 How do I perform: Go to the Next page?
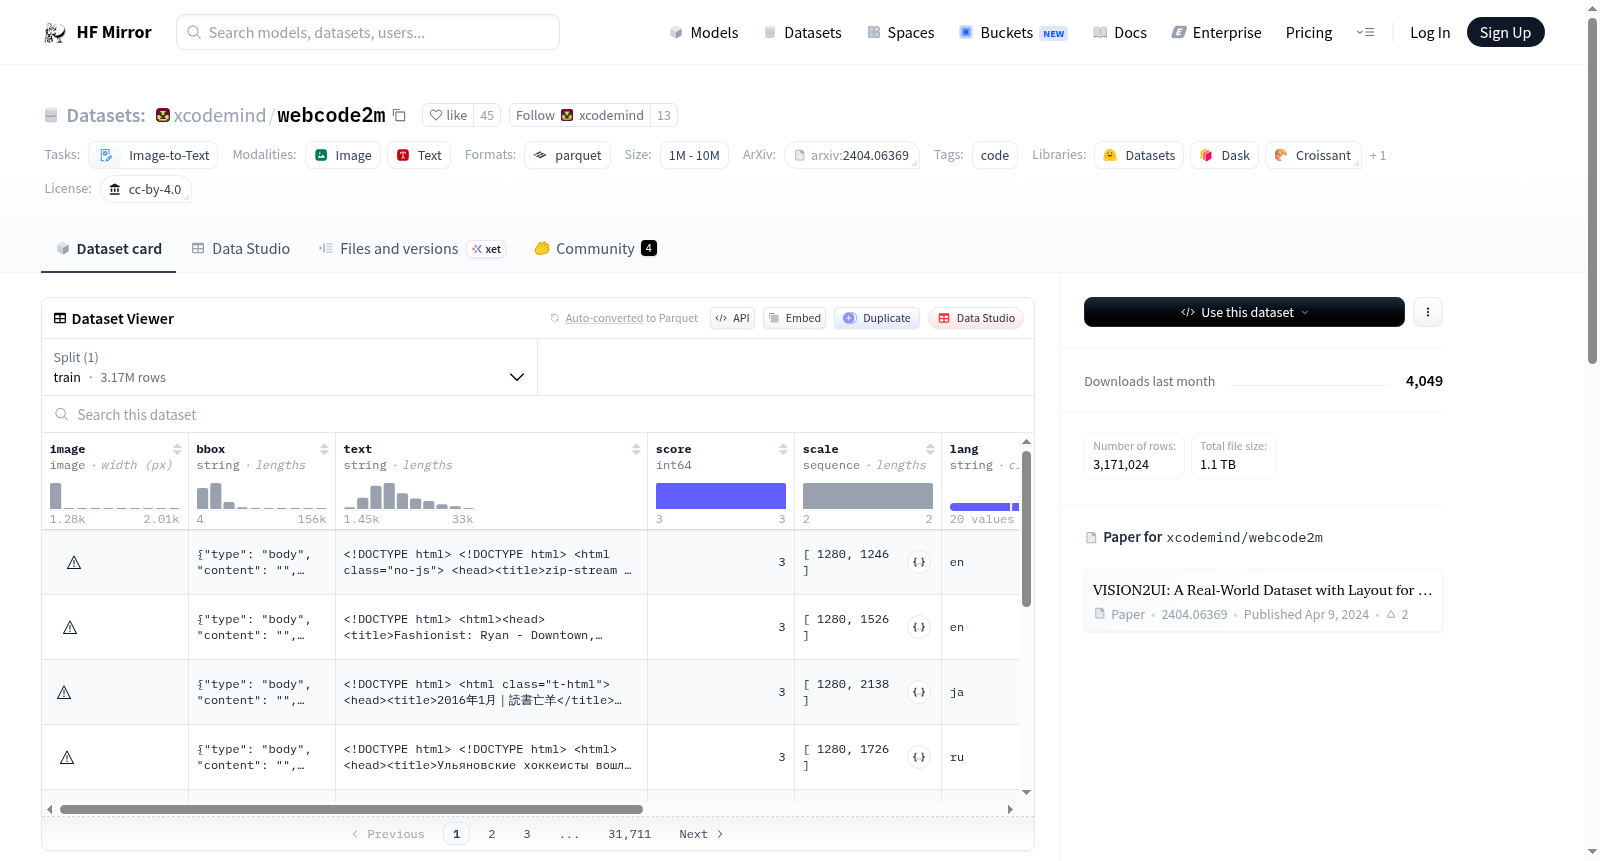701,834
